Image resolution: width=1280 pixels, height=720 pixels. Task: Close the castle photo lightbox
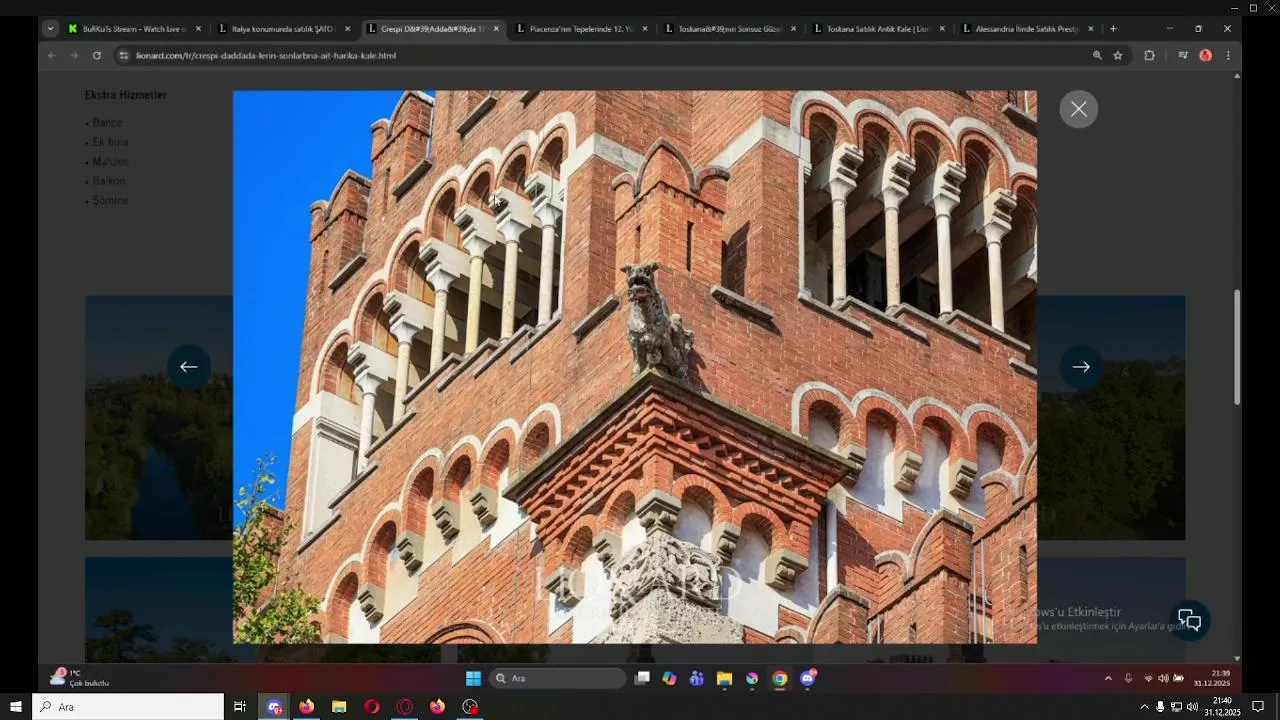tap(1078, 109)
